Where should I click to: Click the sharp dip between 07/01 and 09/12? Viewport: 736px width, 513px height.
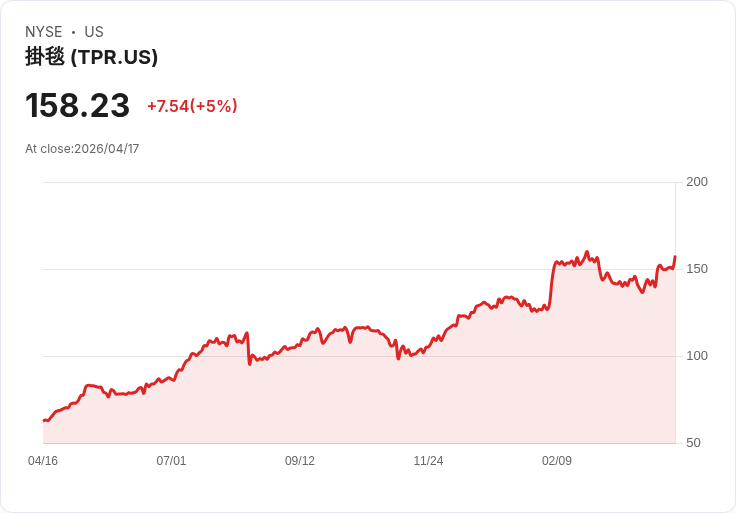click(x=249, y=362)
